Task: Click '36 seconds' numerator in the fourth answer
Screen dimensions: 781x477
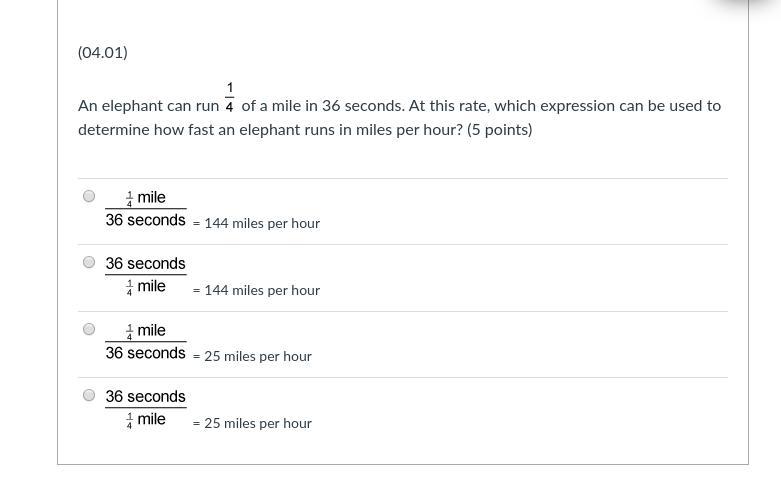Action: (145, 397)
